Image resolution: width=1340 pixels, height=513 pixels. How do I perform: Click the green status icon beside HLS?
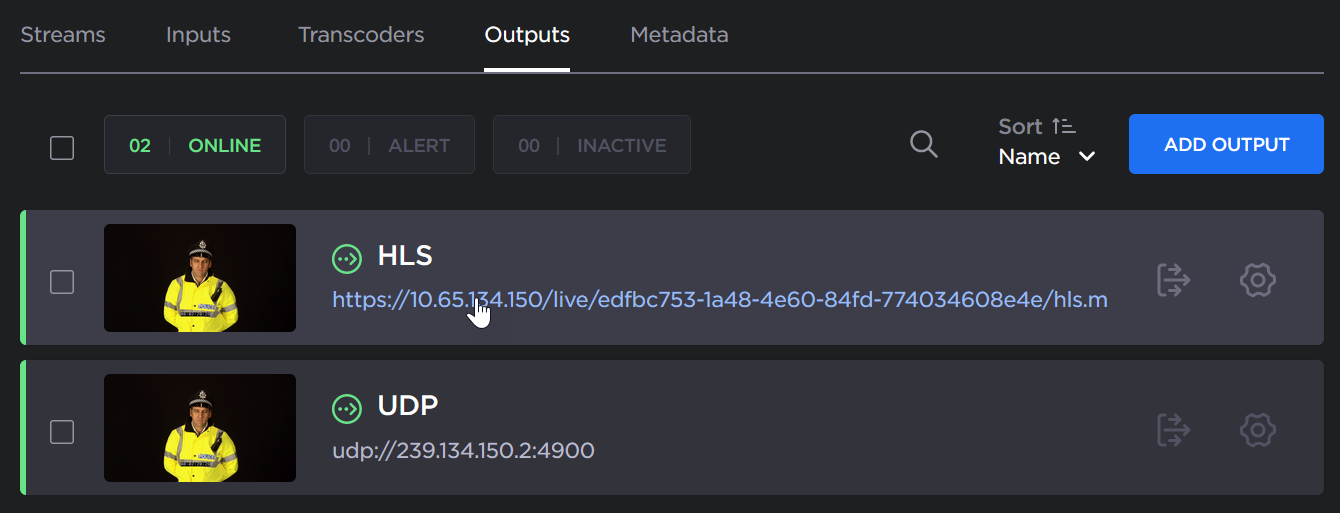347,258
